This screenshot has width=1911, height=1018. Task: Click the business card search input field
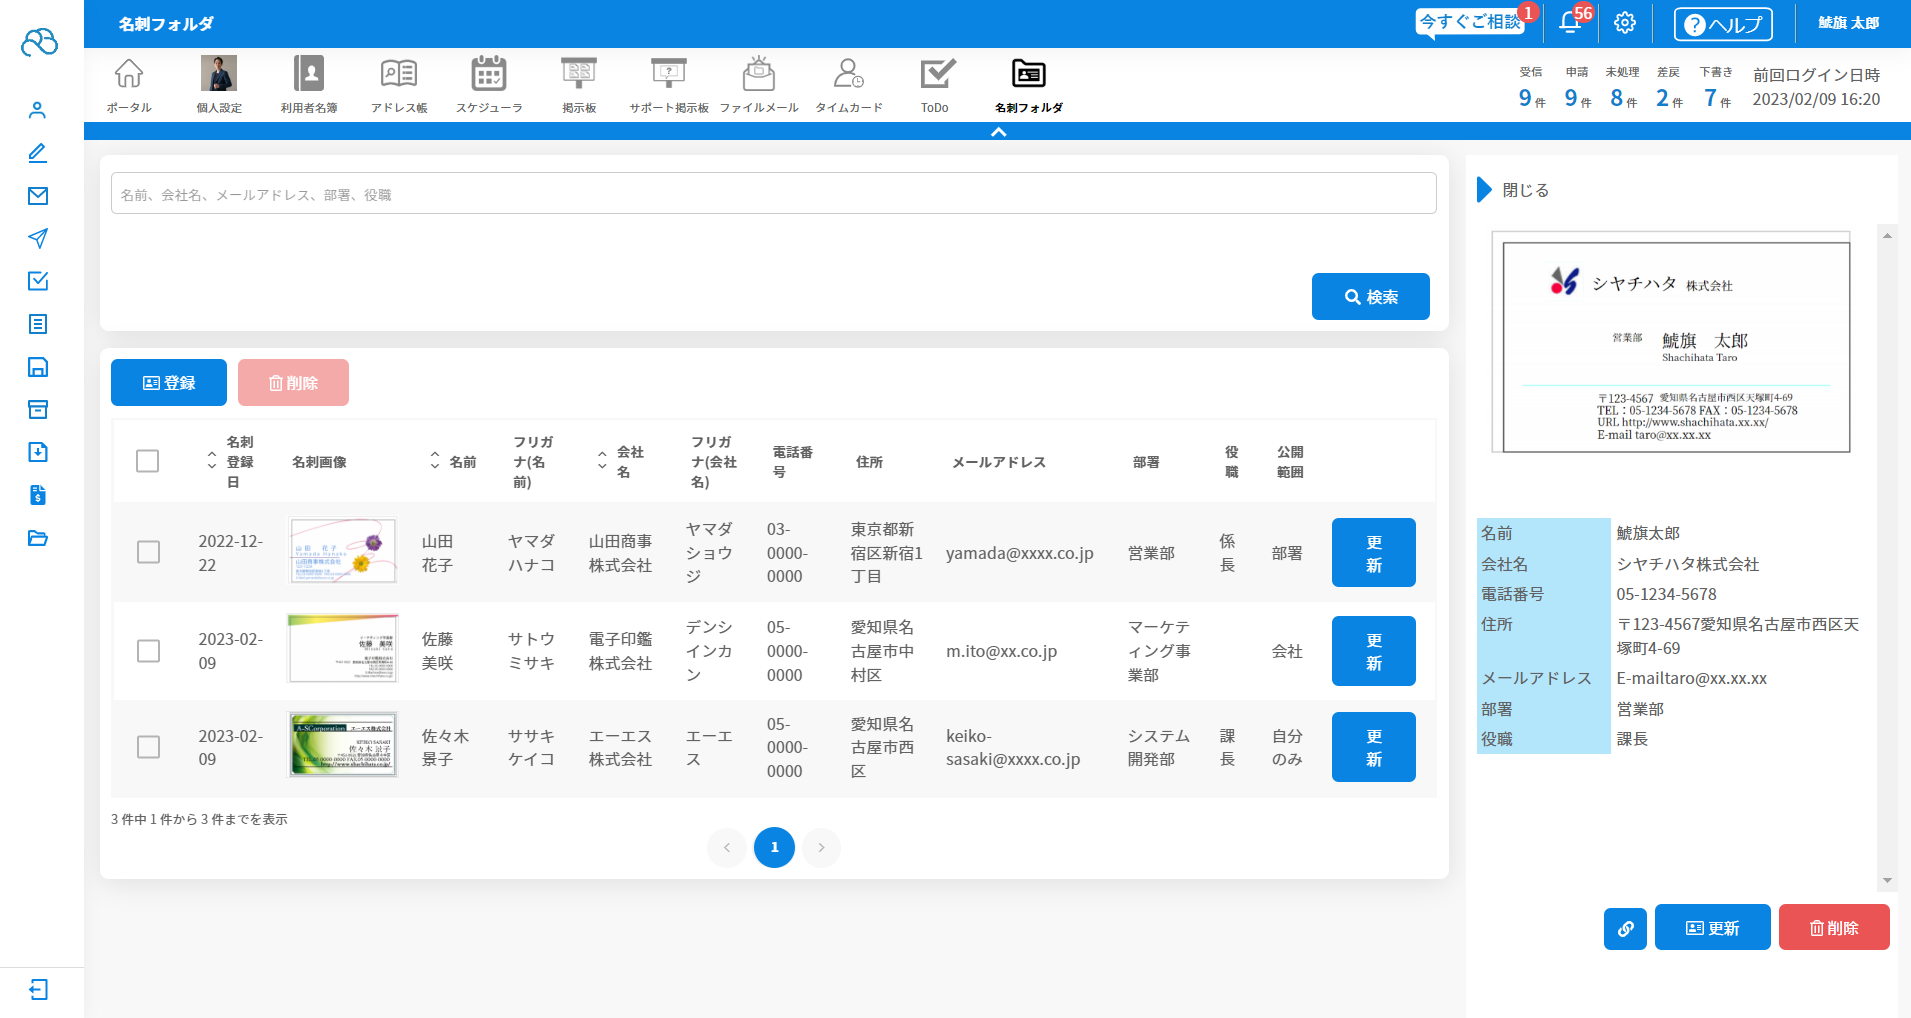(x=773, y=194)
